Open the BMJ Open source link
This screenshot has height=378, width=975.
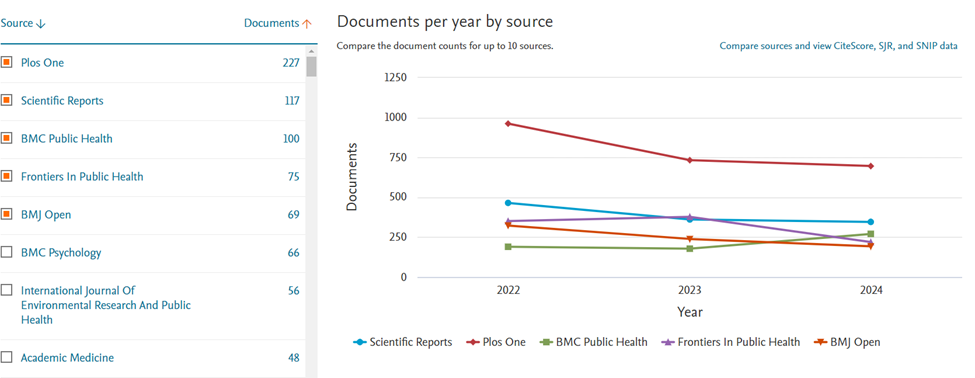(46, 214)
